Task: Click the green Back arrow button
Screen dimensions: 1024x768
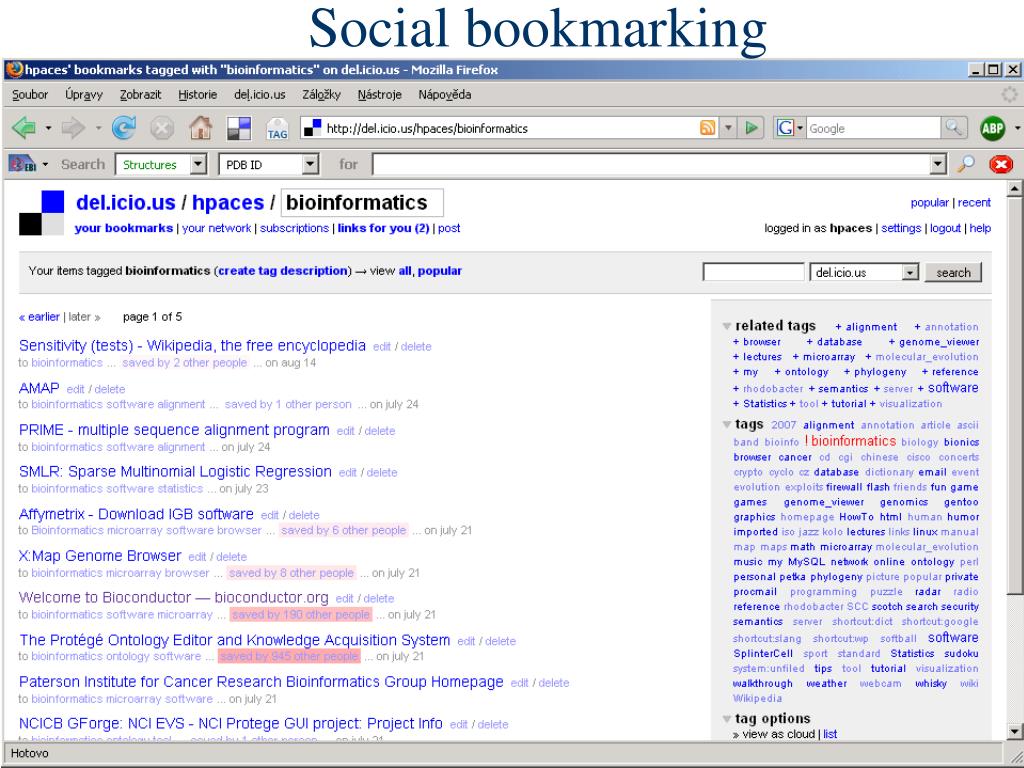Action: pos(24,128)
